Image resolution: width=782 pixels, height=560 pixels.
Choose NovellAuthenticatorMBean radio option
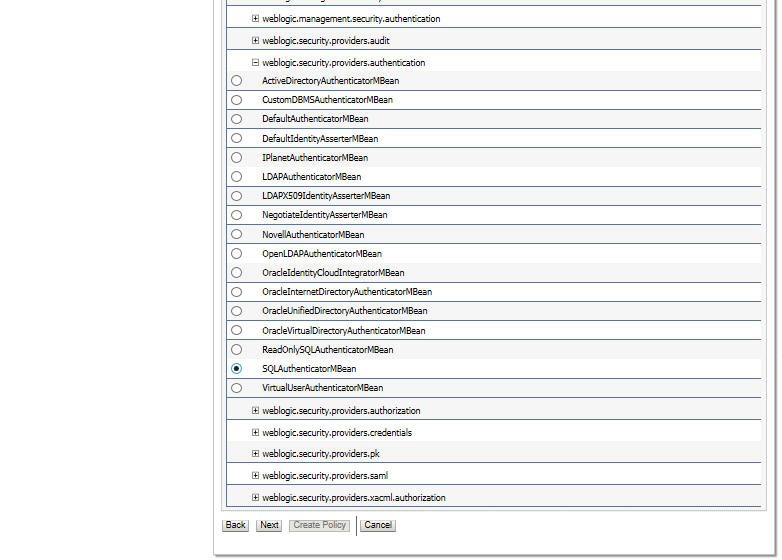click(x=236, y=234)
